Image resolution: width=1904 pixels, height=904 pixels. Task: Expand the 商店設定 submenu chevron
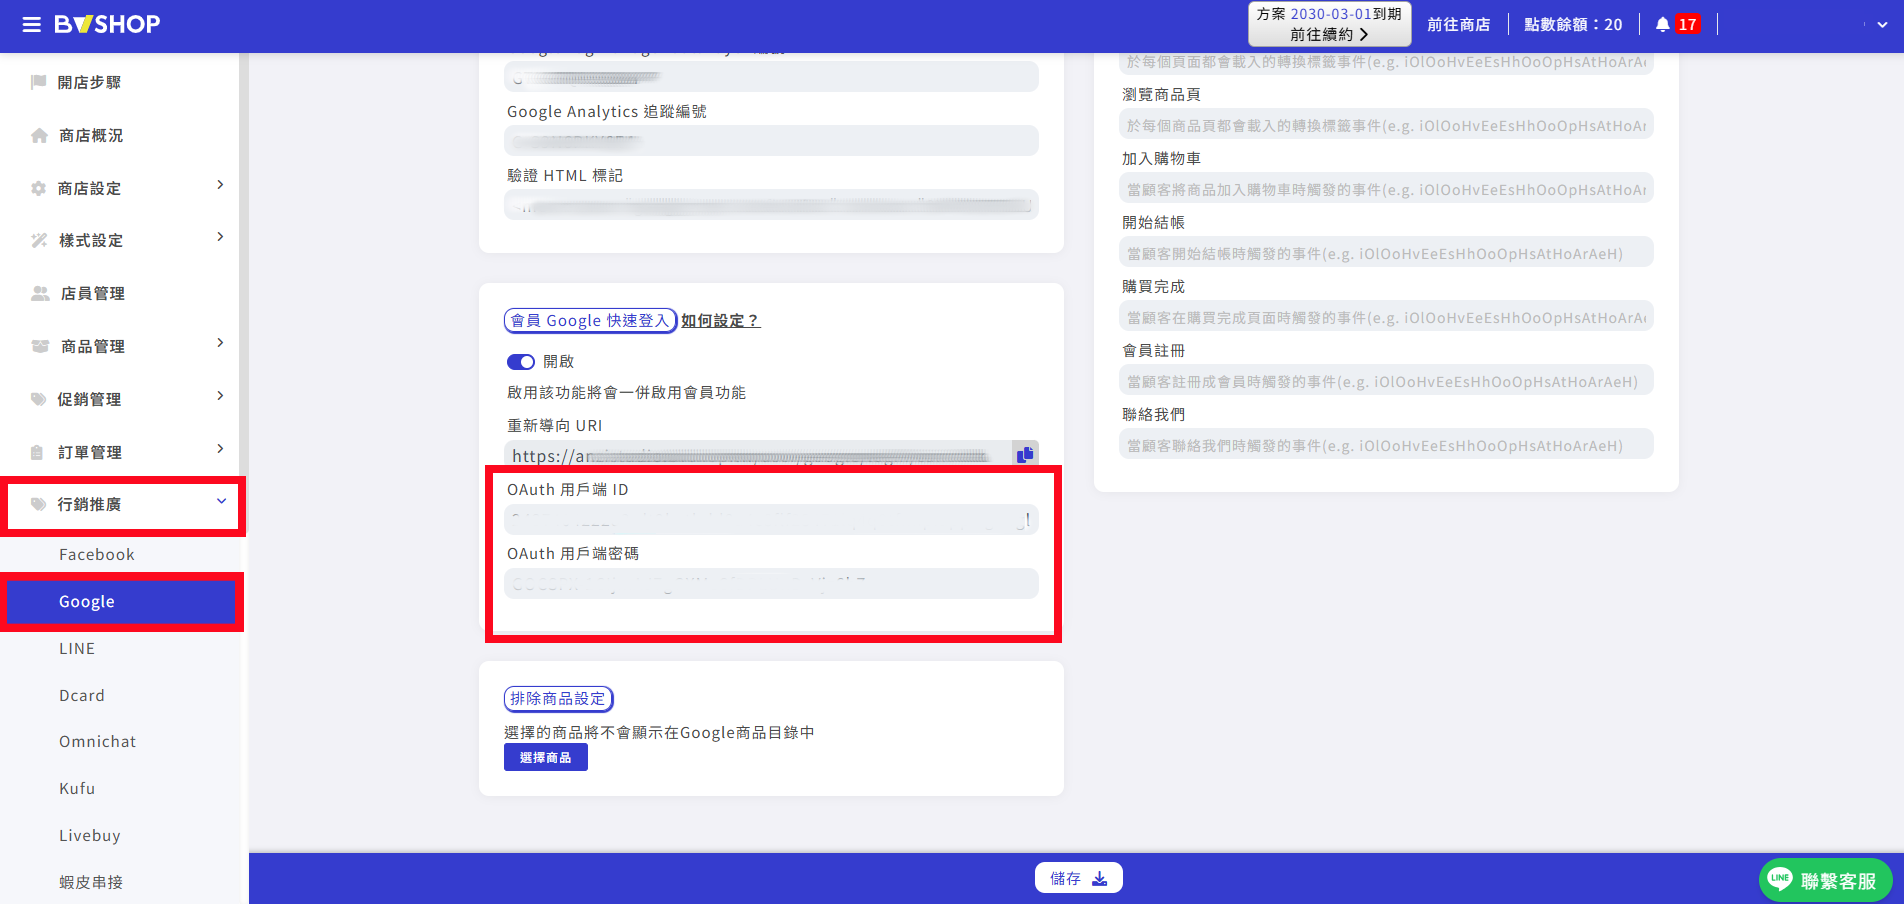[220, 185]
